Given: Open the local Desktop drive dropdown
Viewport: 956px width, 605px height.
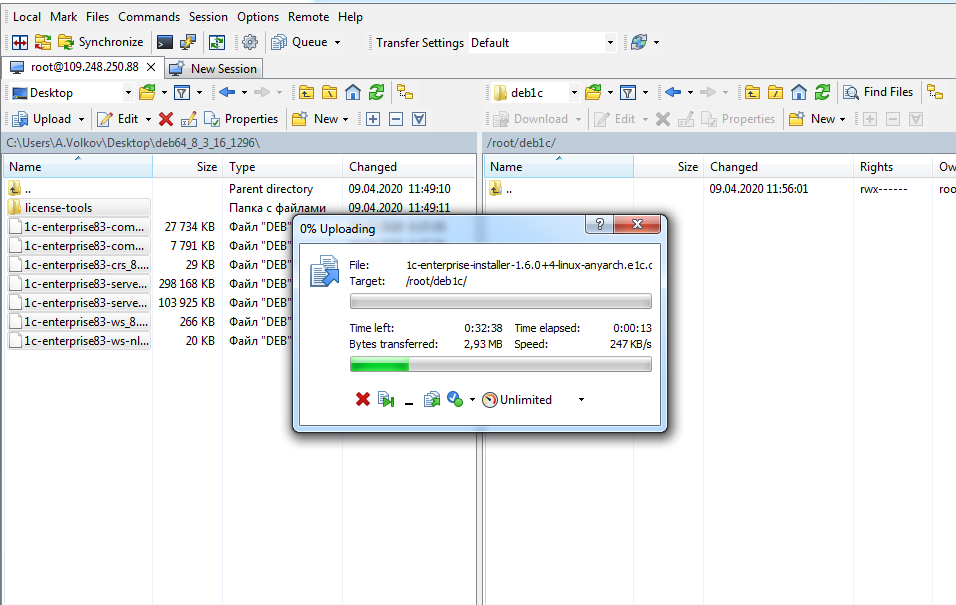Looking at the screenshot, I should 127,92.
